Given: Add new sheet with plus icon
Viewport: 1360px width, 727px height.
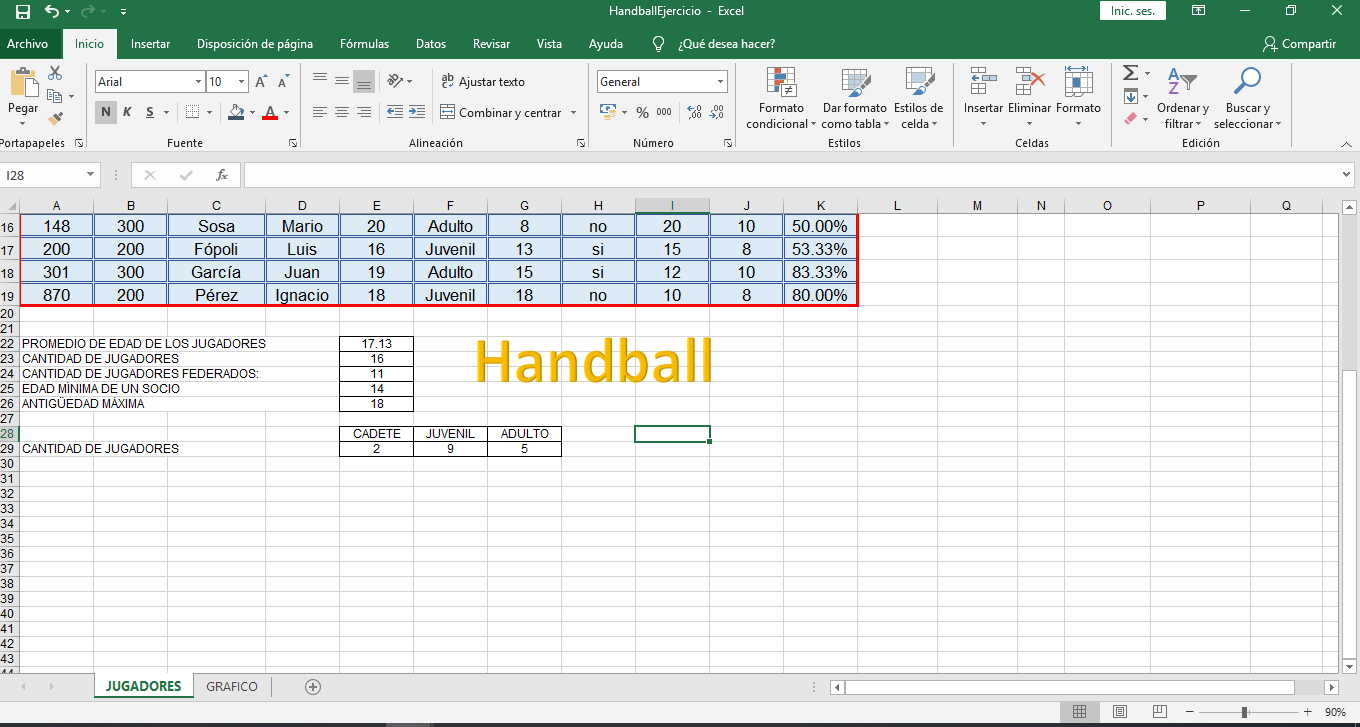Looking at the screenshot, I should point(313,687).
